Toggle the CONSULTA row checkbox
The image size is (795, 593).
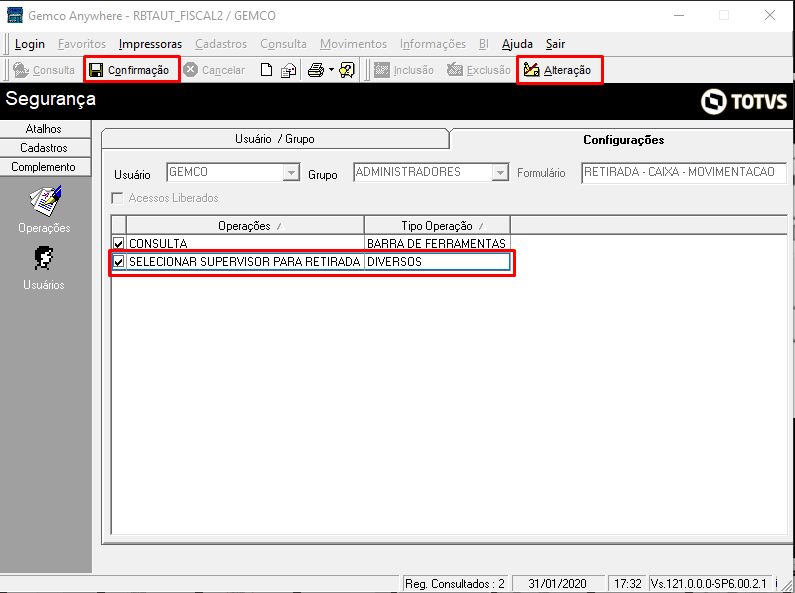(x=119, y=243)
